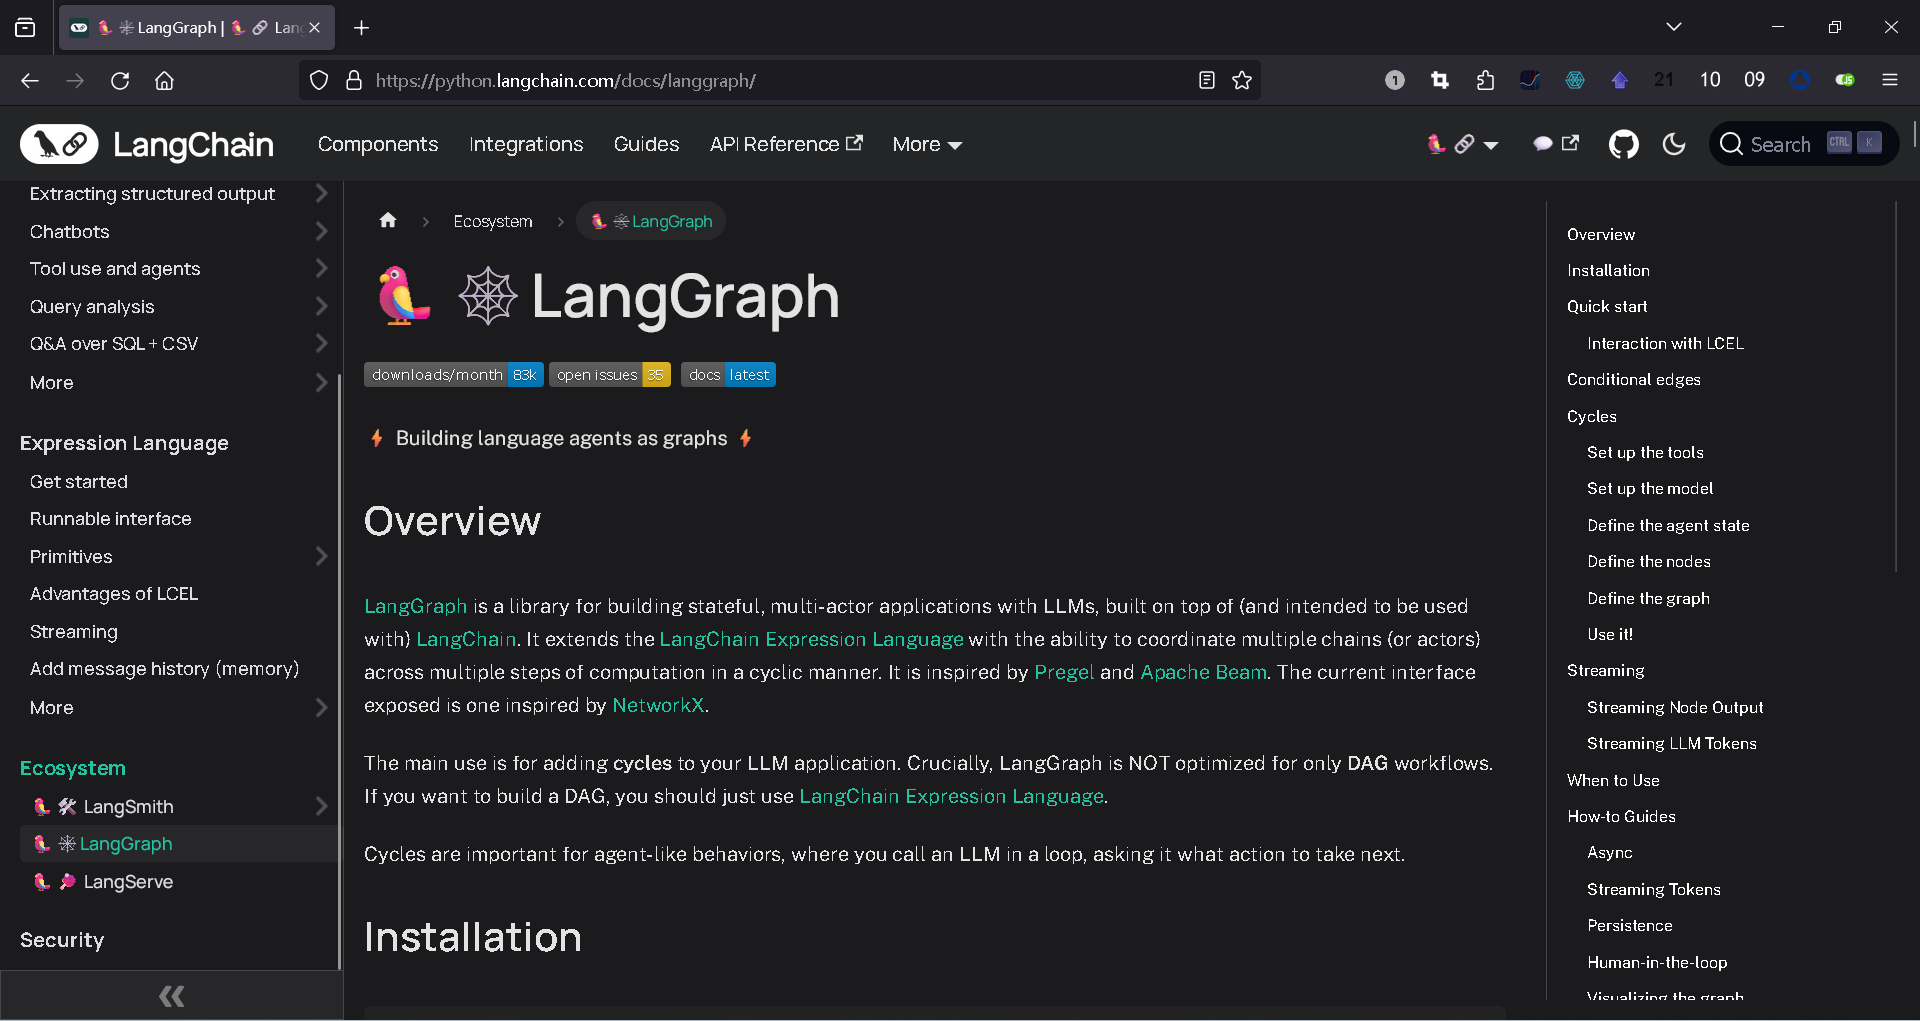Expand LangSmith ecosystem section
Screen dimensions: 1920x1021
point(321,806)
